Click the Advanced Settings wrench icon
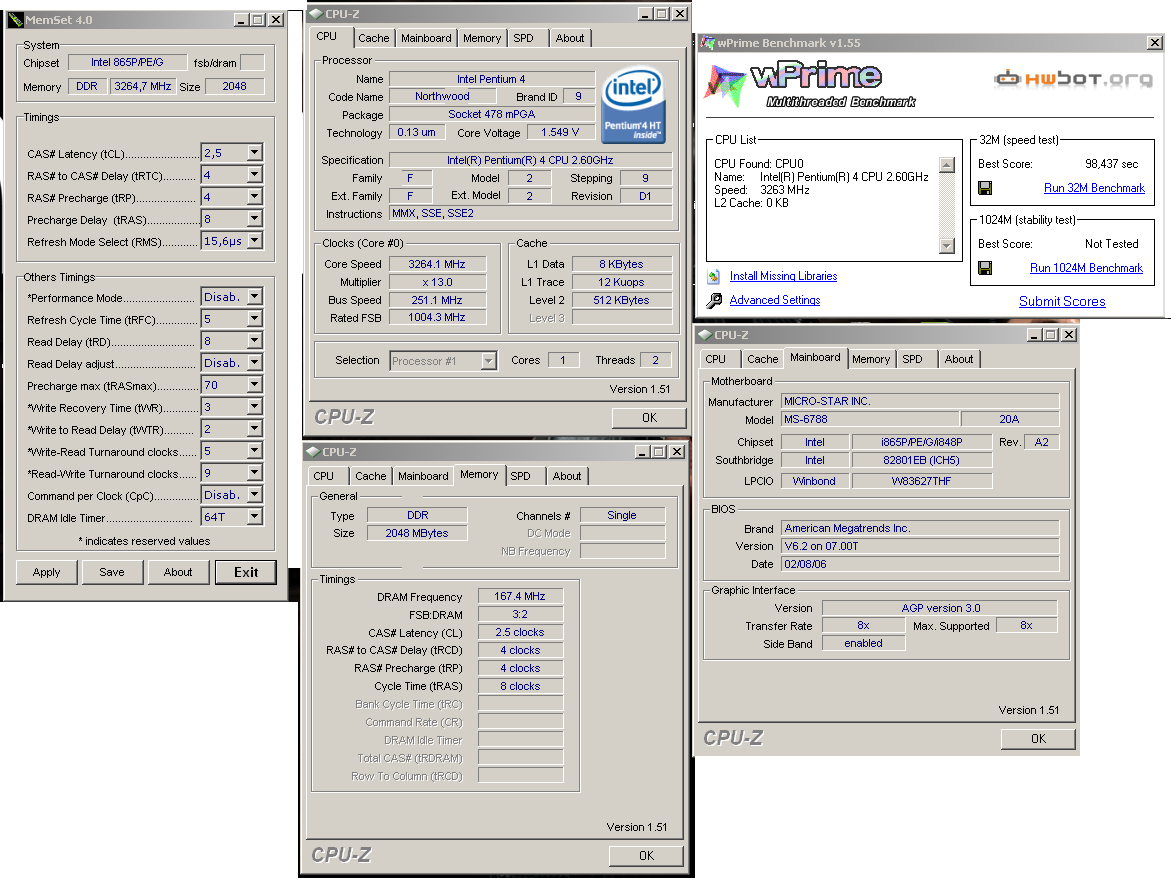The width and height of the screenshot is (1171, 878). coord(714,300)
